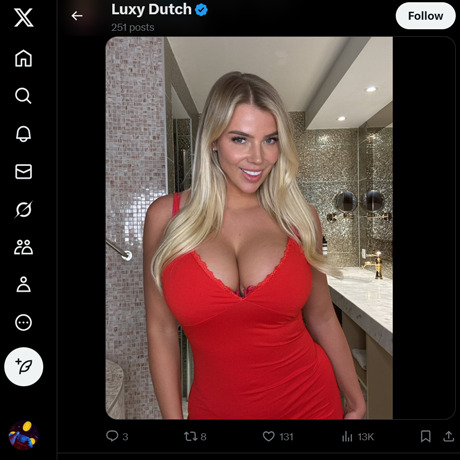Open the Notifications bell icon
The image size is (460, 460).
click(23, 134)
